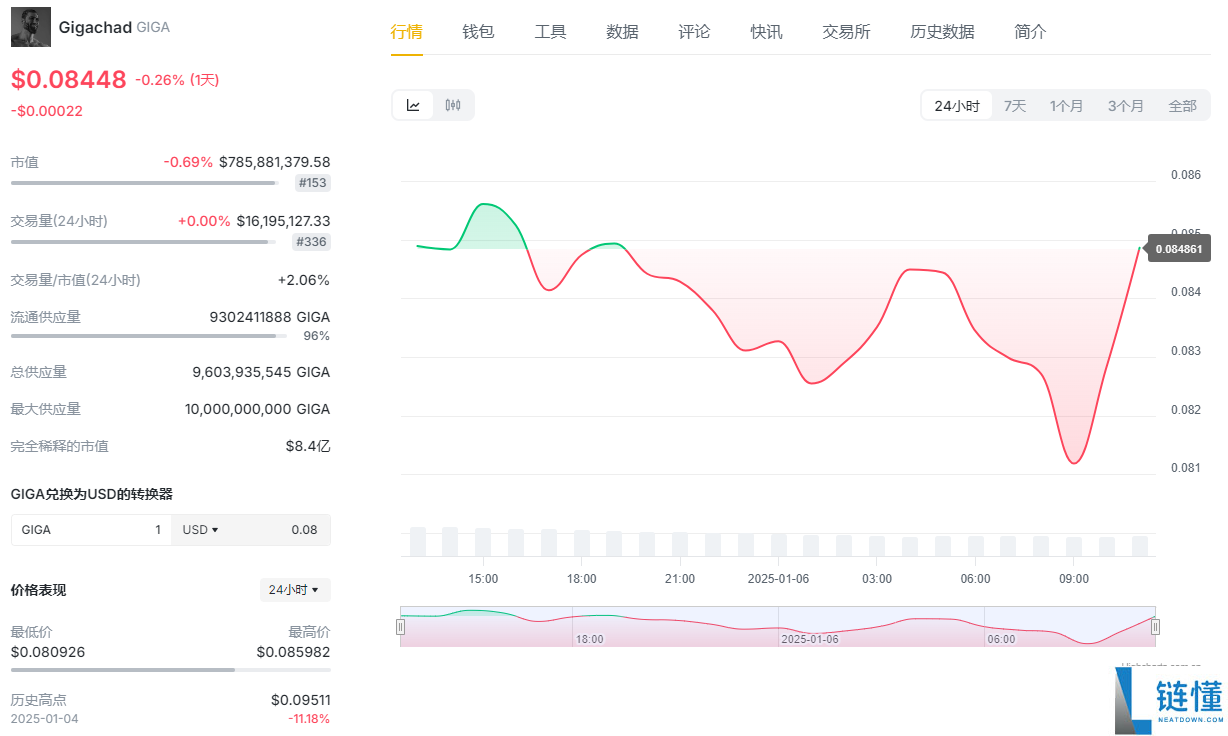
Task: Click the low-high price range bar
Action: click(170, 670)
